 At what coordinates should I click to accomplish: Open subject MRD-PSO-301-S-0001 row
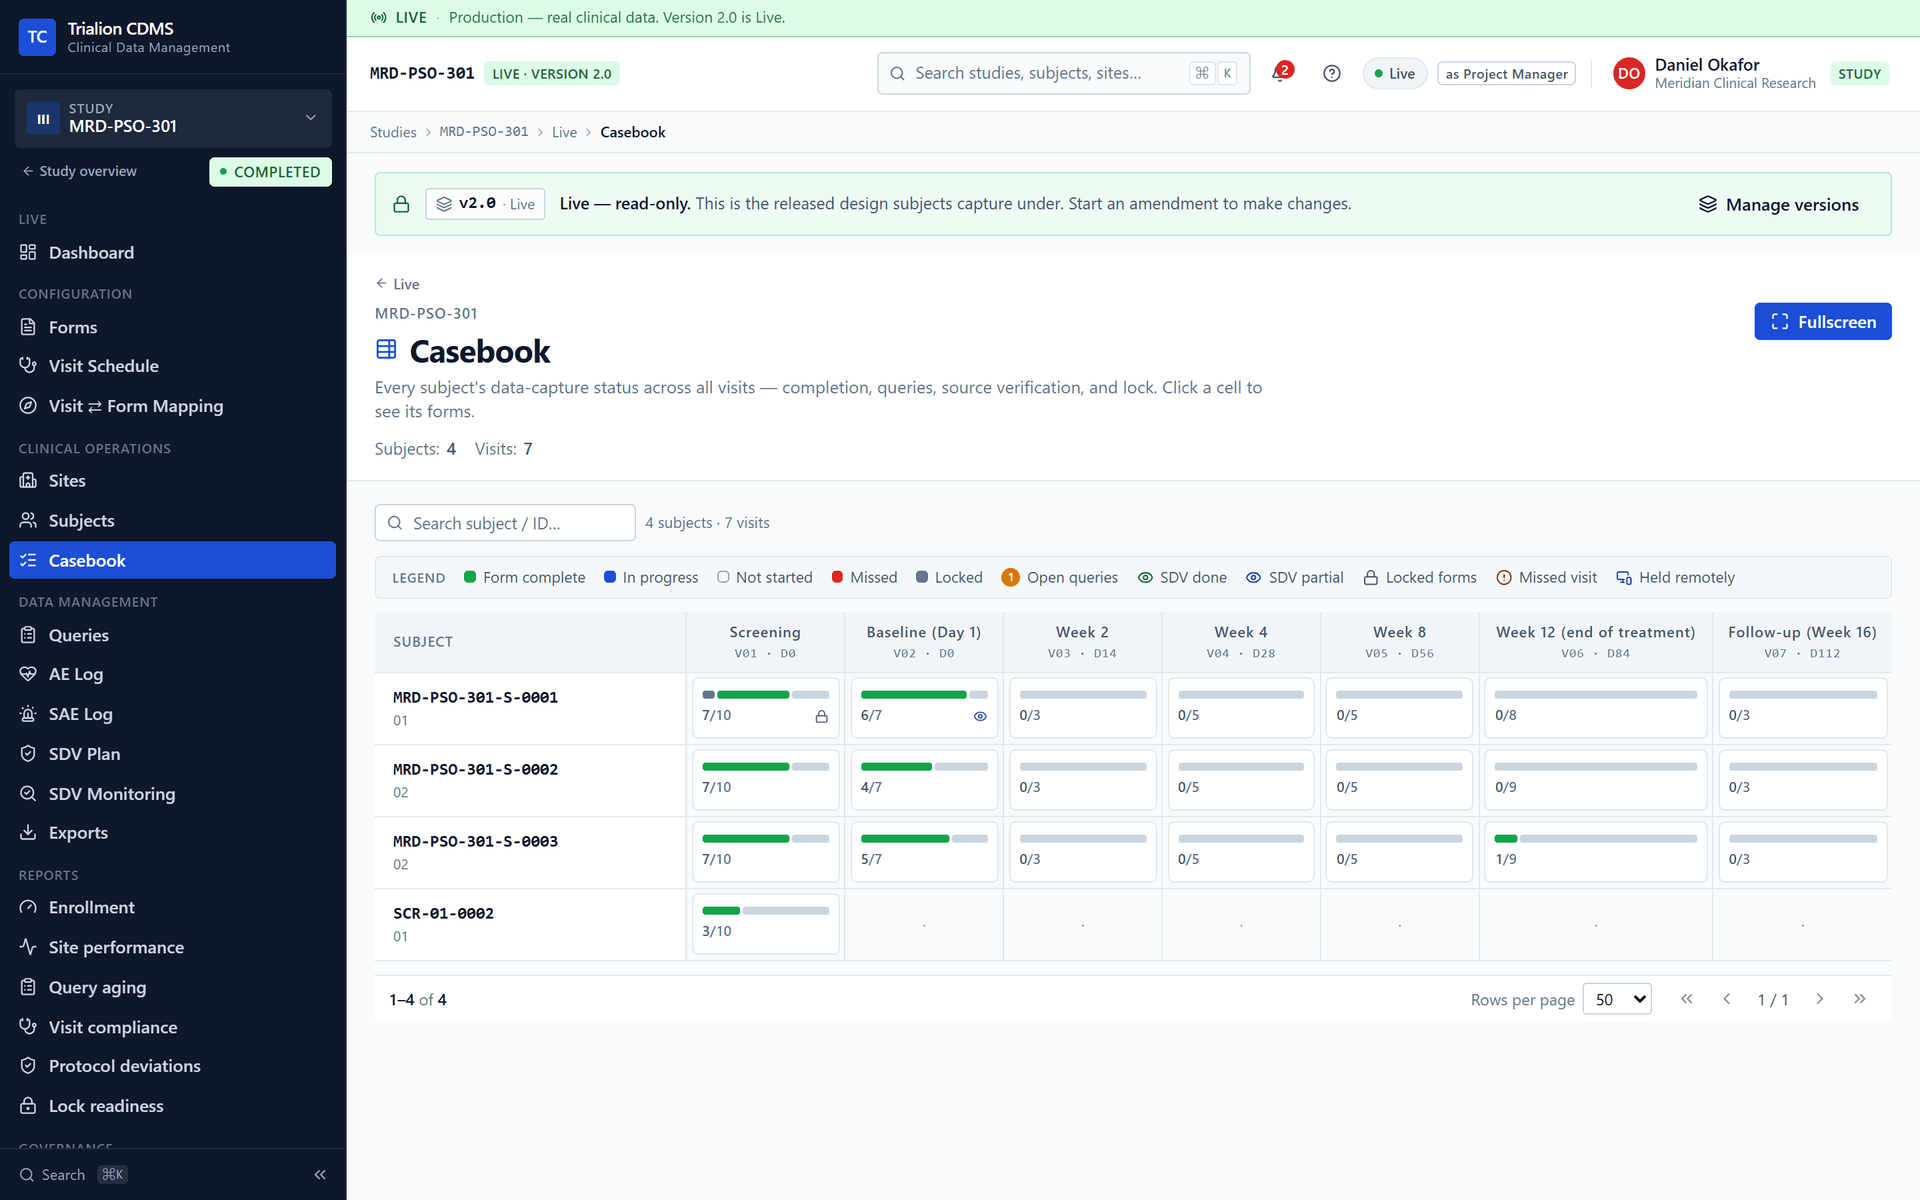point(530,708)
